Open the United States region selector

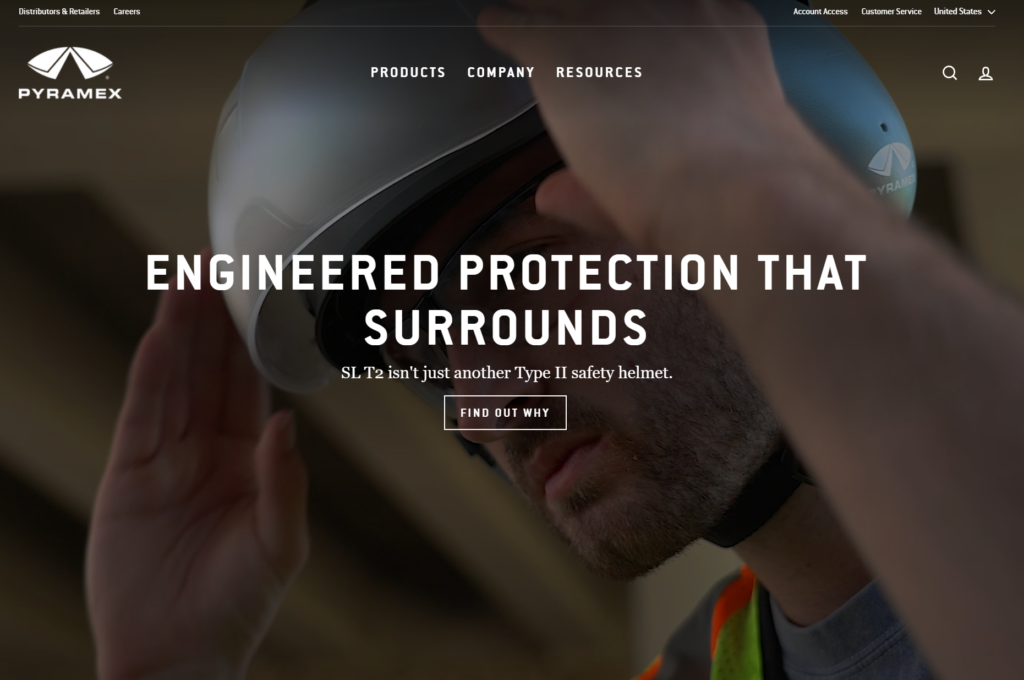964,11
